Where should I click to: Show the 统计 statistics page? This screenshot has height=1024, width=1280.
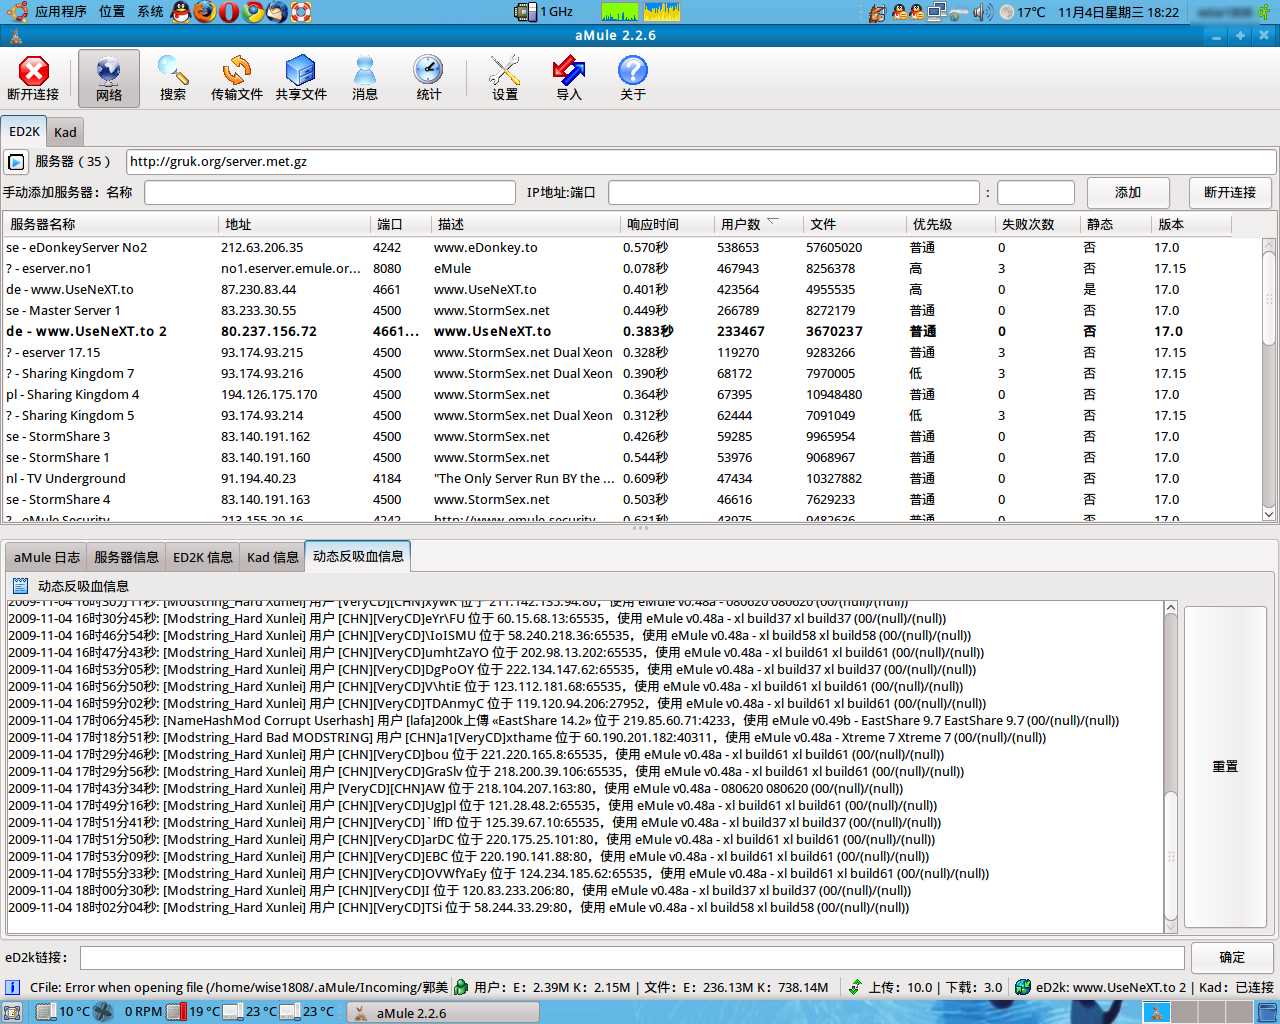(x=429, y=78)
